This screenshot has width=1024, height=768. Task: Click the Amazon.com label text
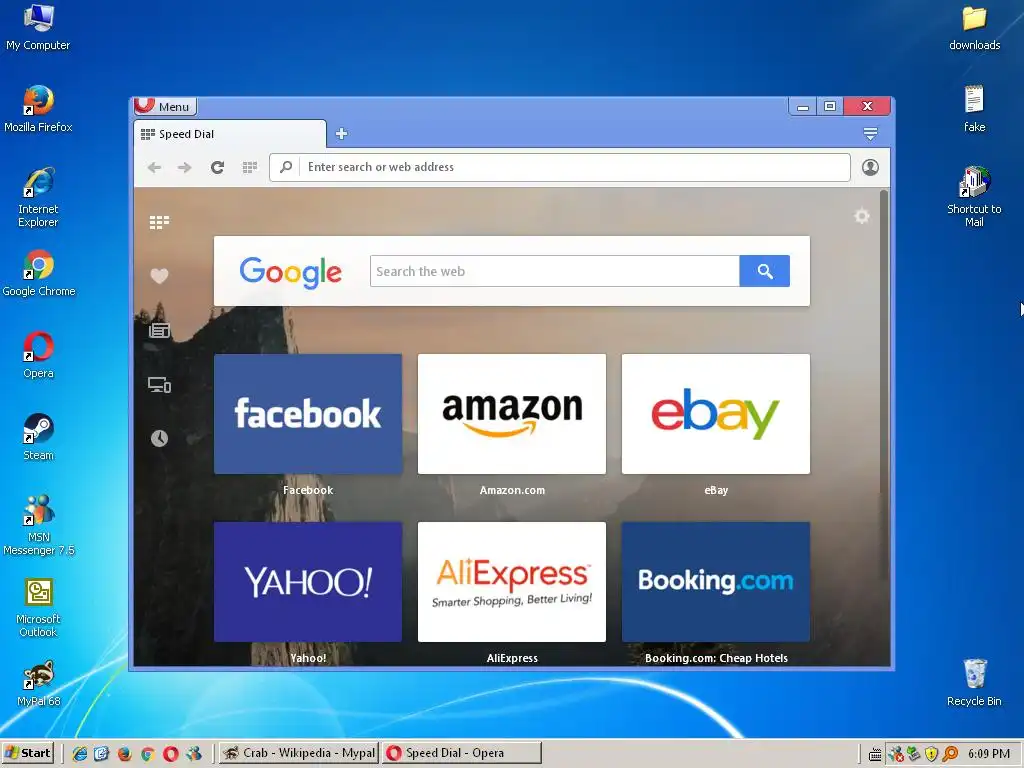(512, 490)
